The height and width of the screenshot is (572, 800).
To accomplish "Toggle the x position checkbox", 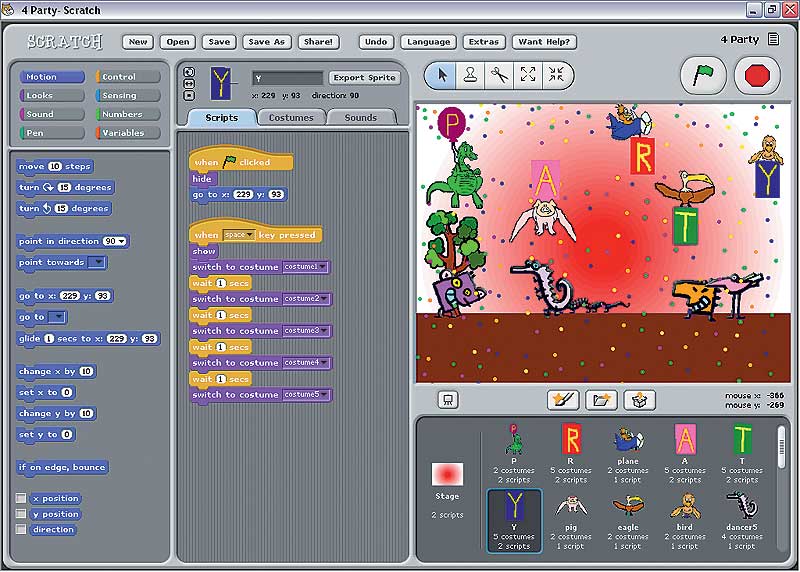I will (x=21, y=498).
